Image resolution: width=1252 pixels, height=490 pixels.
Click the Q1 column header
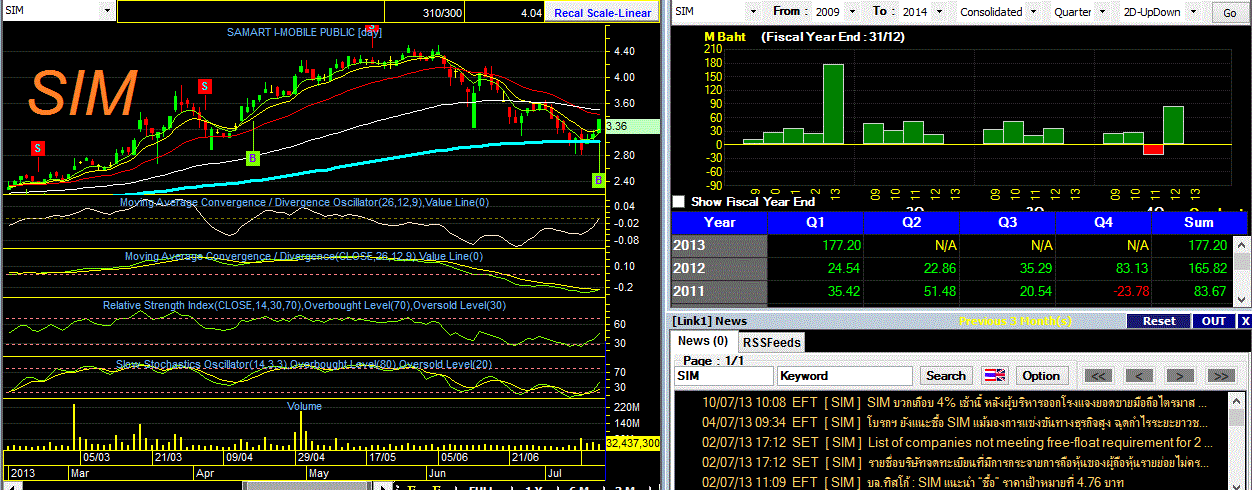815,222
